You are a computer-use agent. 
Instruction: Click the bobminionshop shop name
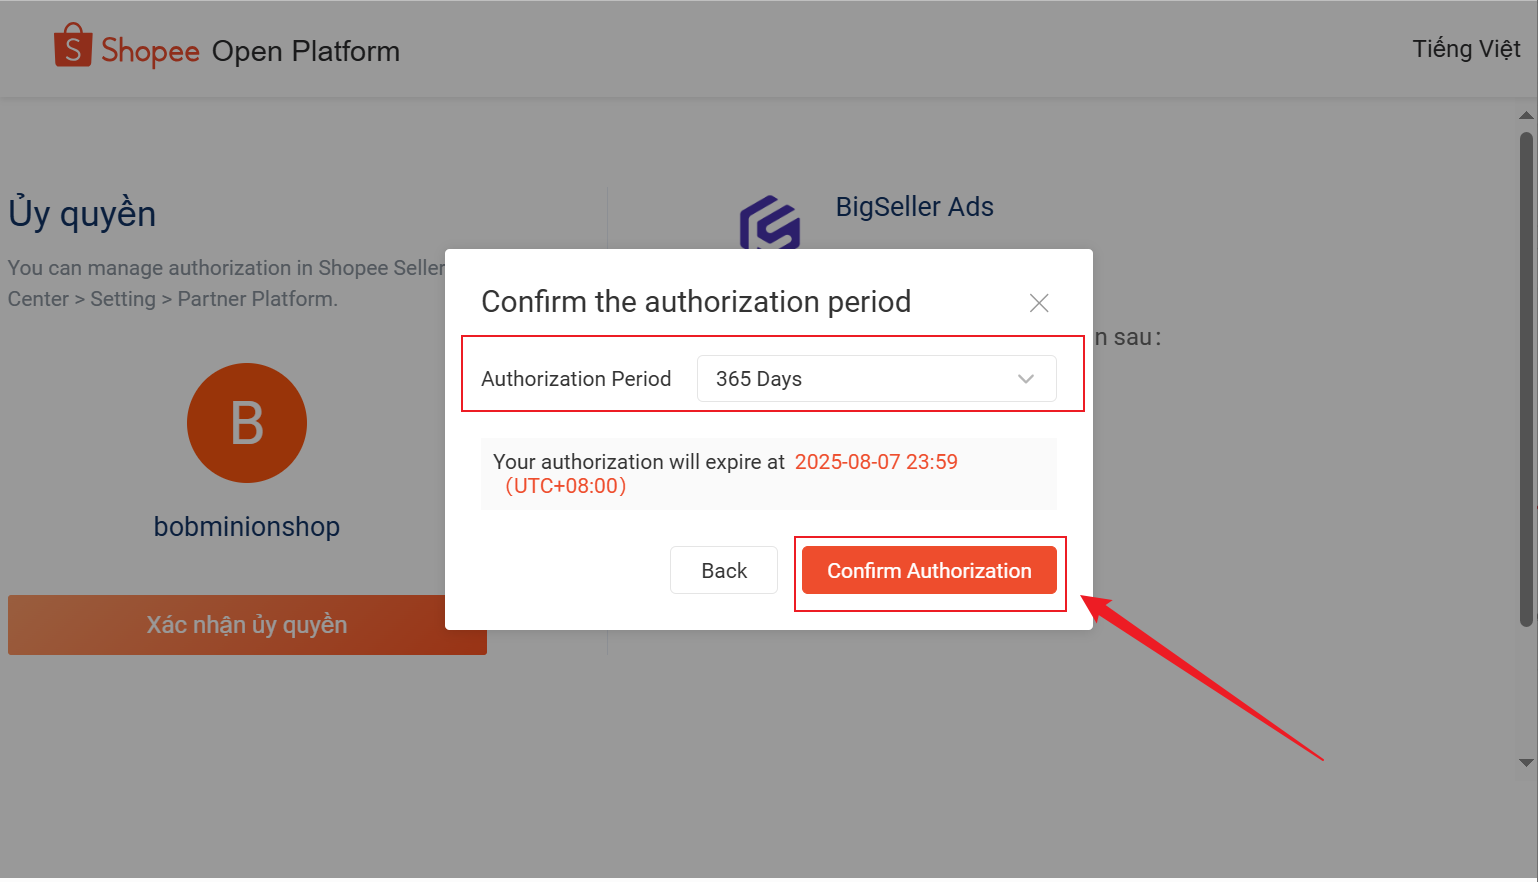[x=247, y=526]
